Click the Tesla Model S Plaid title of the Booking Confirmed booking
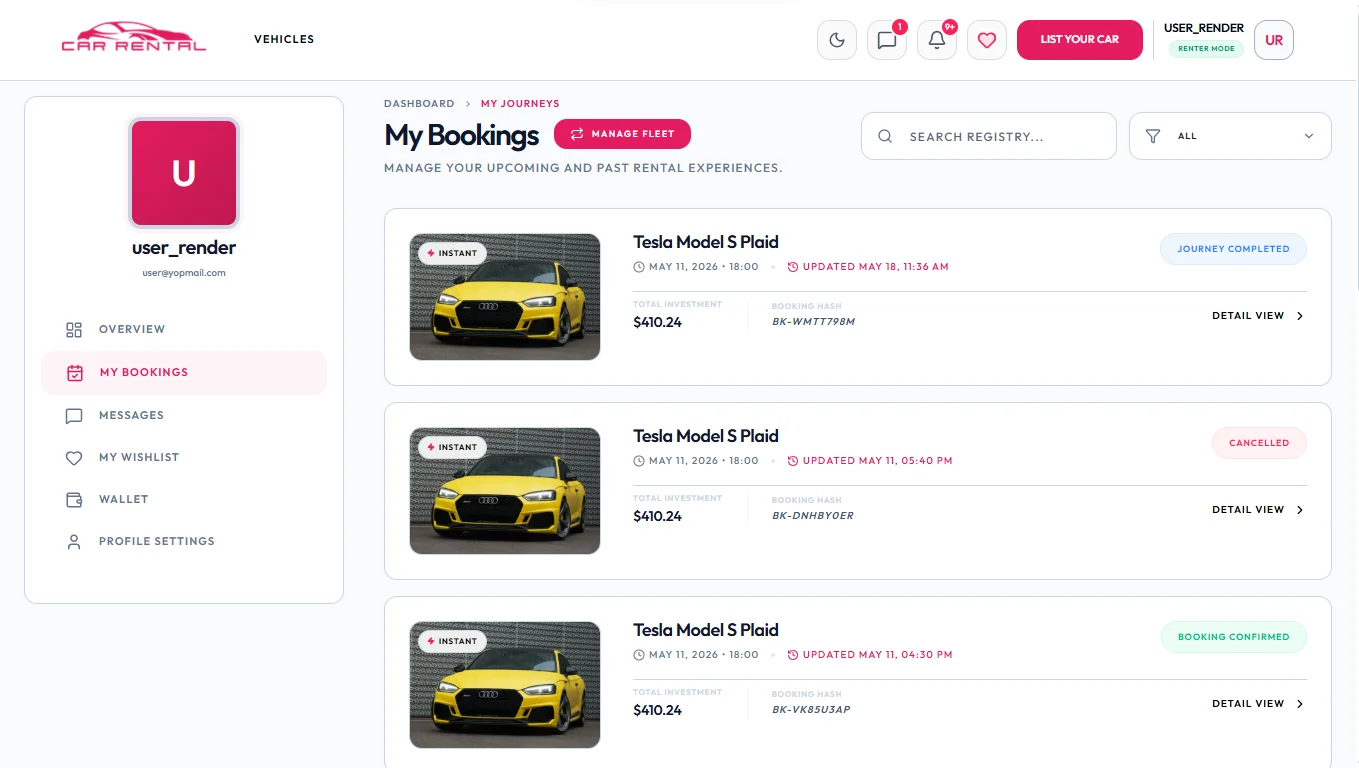The height and width of the screenshot is (768, 1359). (706, 630)
